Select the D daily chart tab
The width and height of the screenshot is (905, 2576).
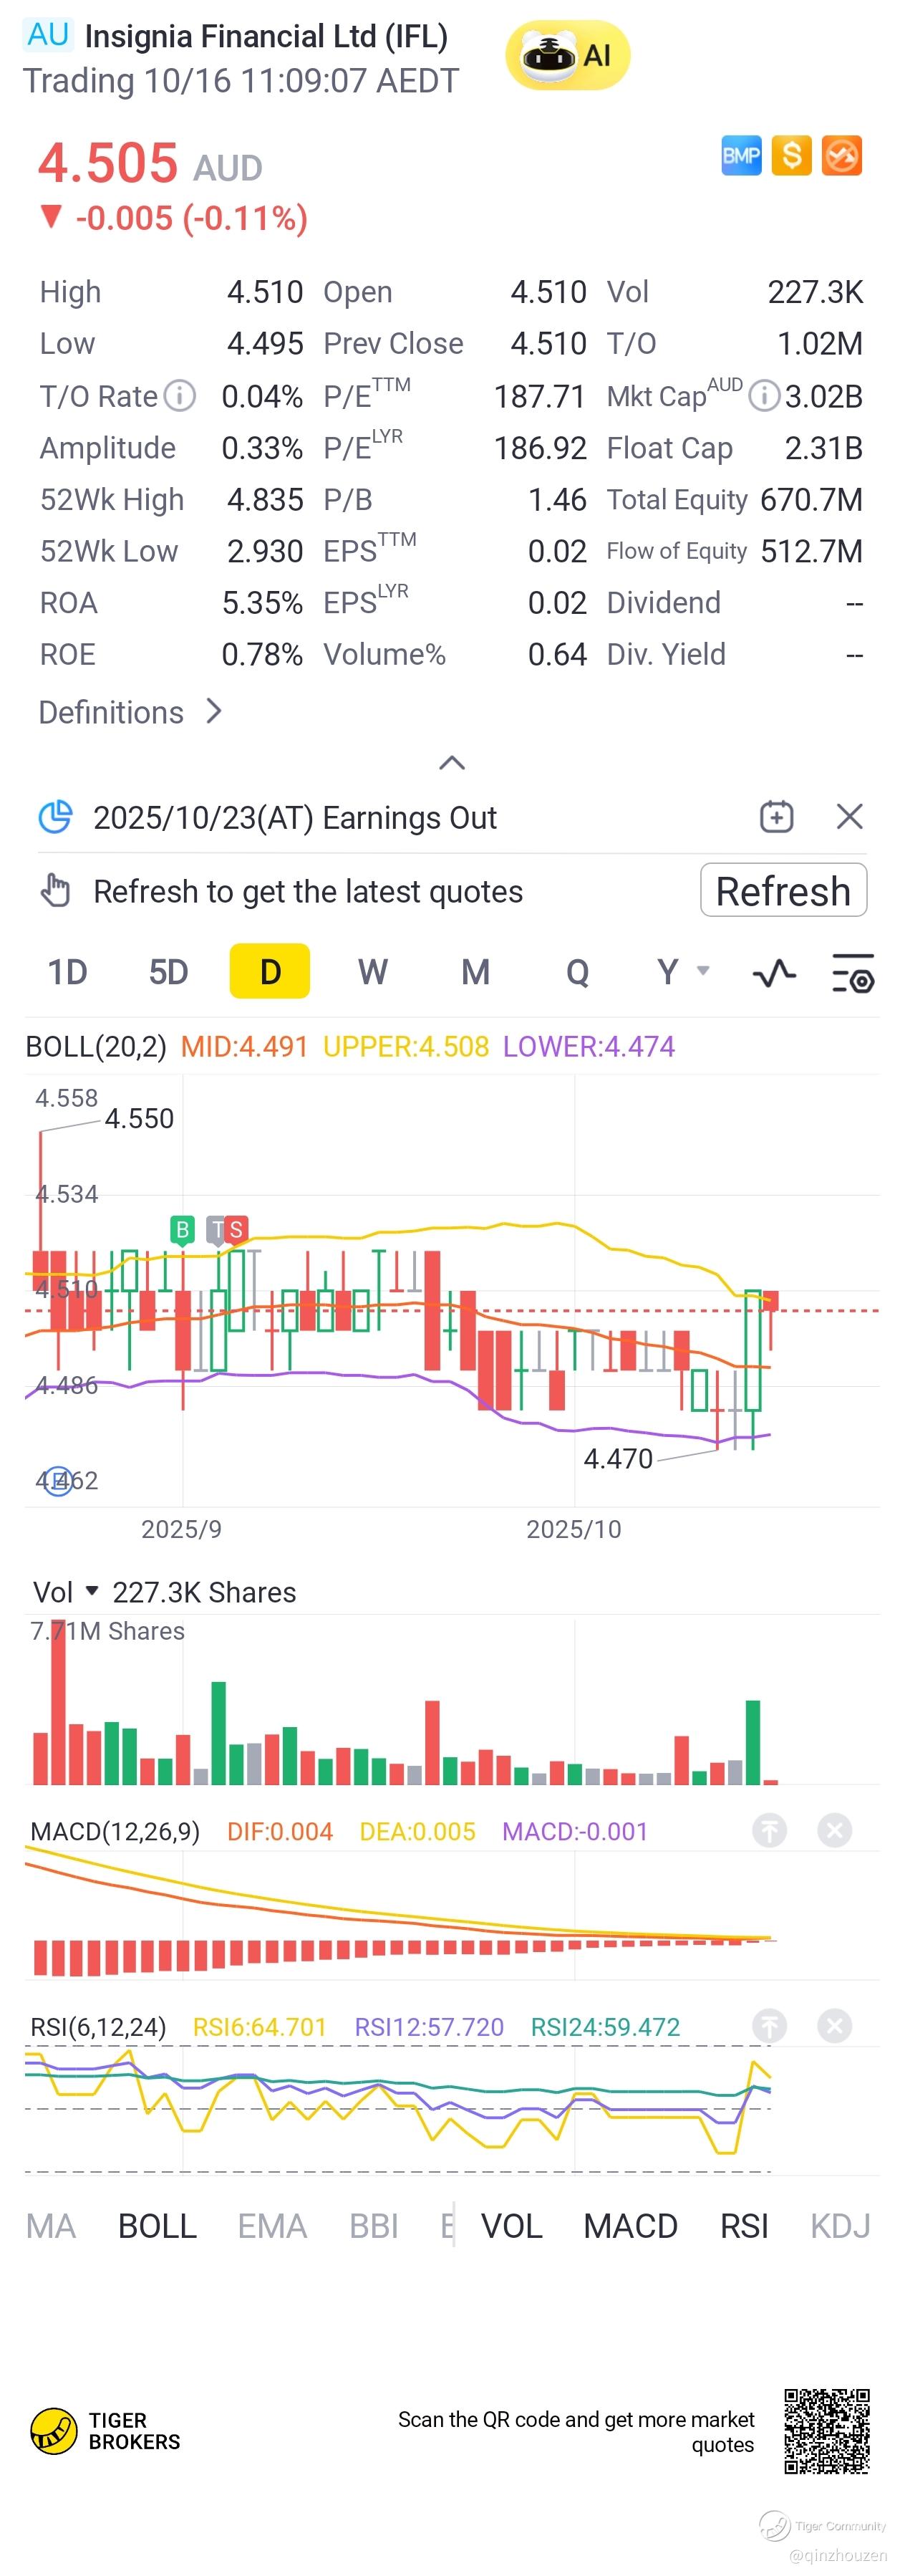(270, 971)
